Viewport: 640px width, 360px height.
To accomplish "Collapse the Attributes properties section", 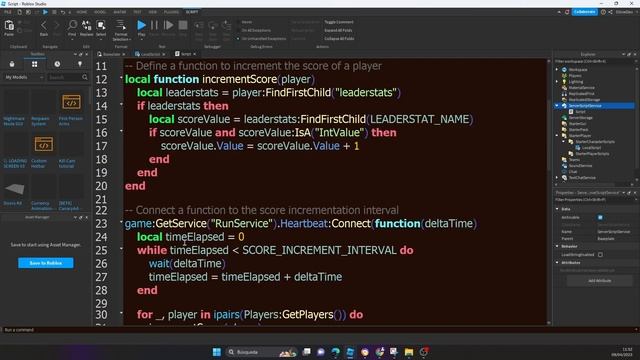I will 557,262.
